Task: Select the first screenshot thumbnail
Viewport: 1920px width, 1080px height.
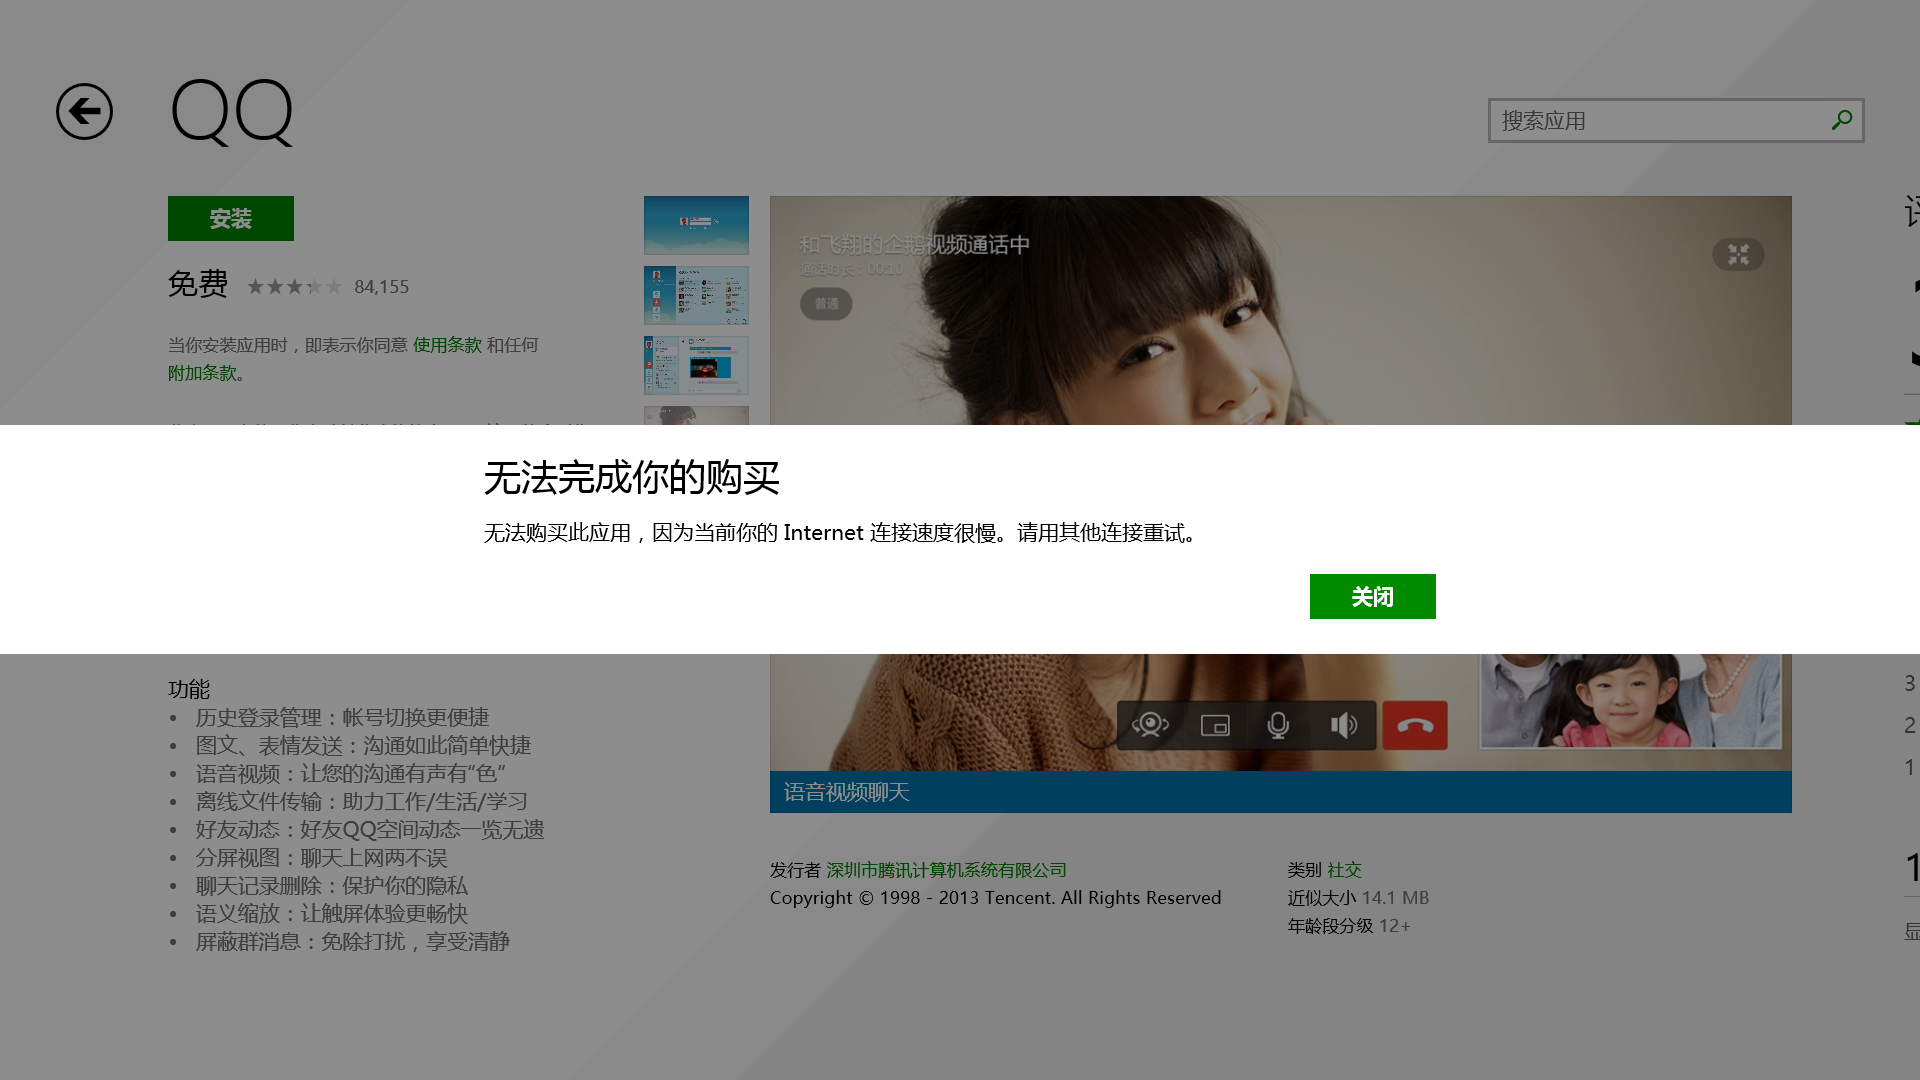Action: pos(696,225)
